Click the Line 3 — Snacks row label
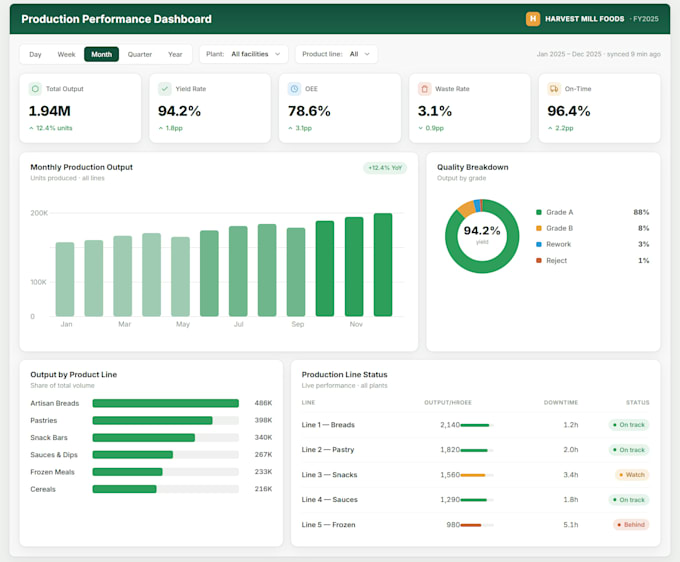 tap(330, 475)
